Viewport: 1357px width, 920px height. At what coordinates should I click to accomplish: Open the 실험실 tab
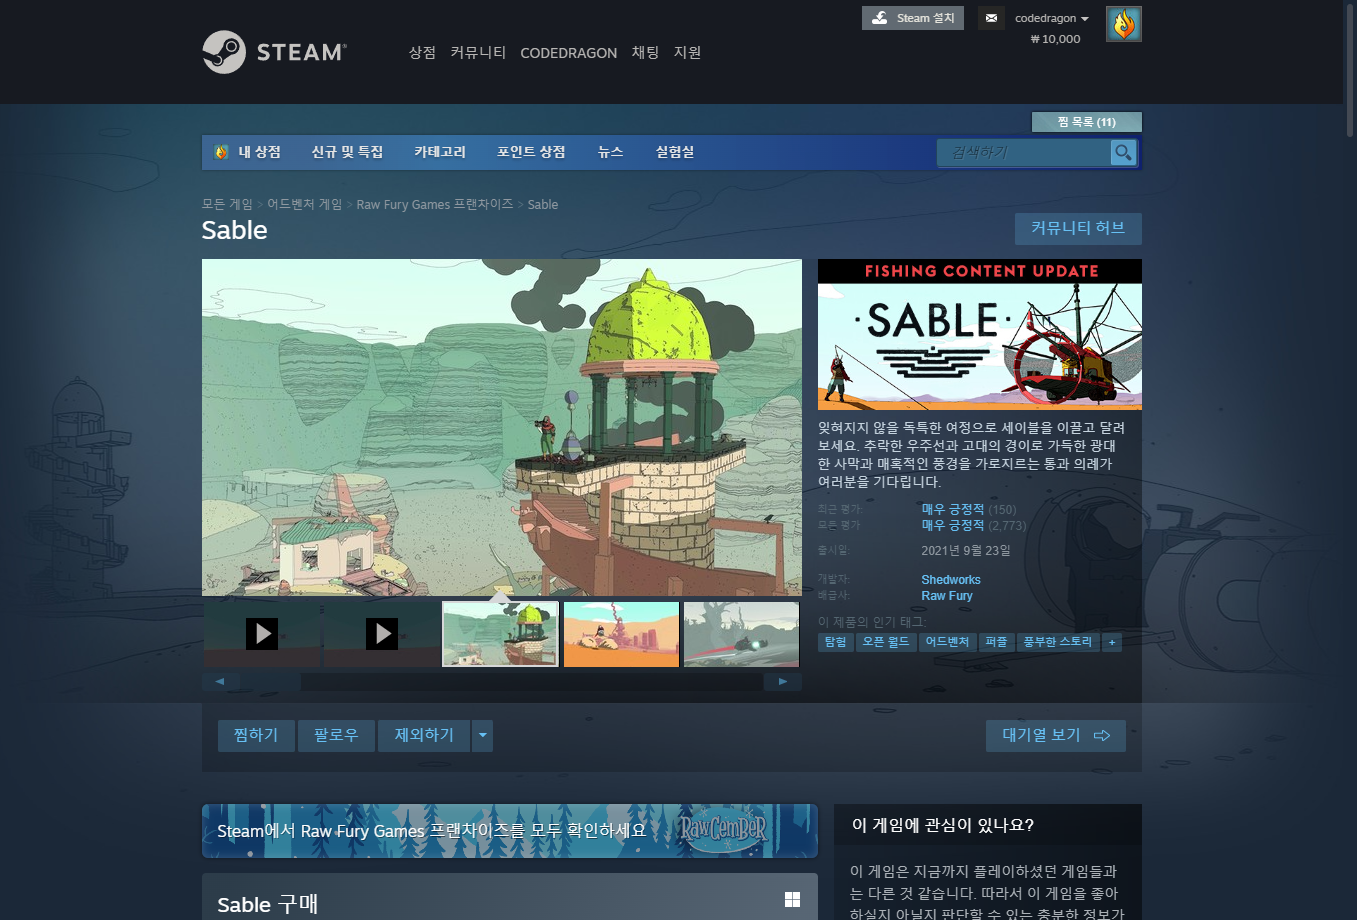[675, 152]
